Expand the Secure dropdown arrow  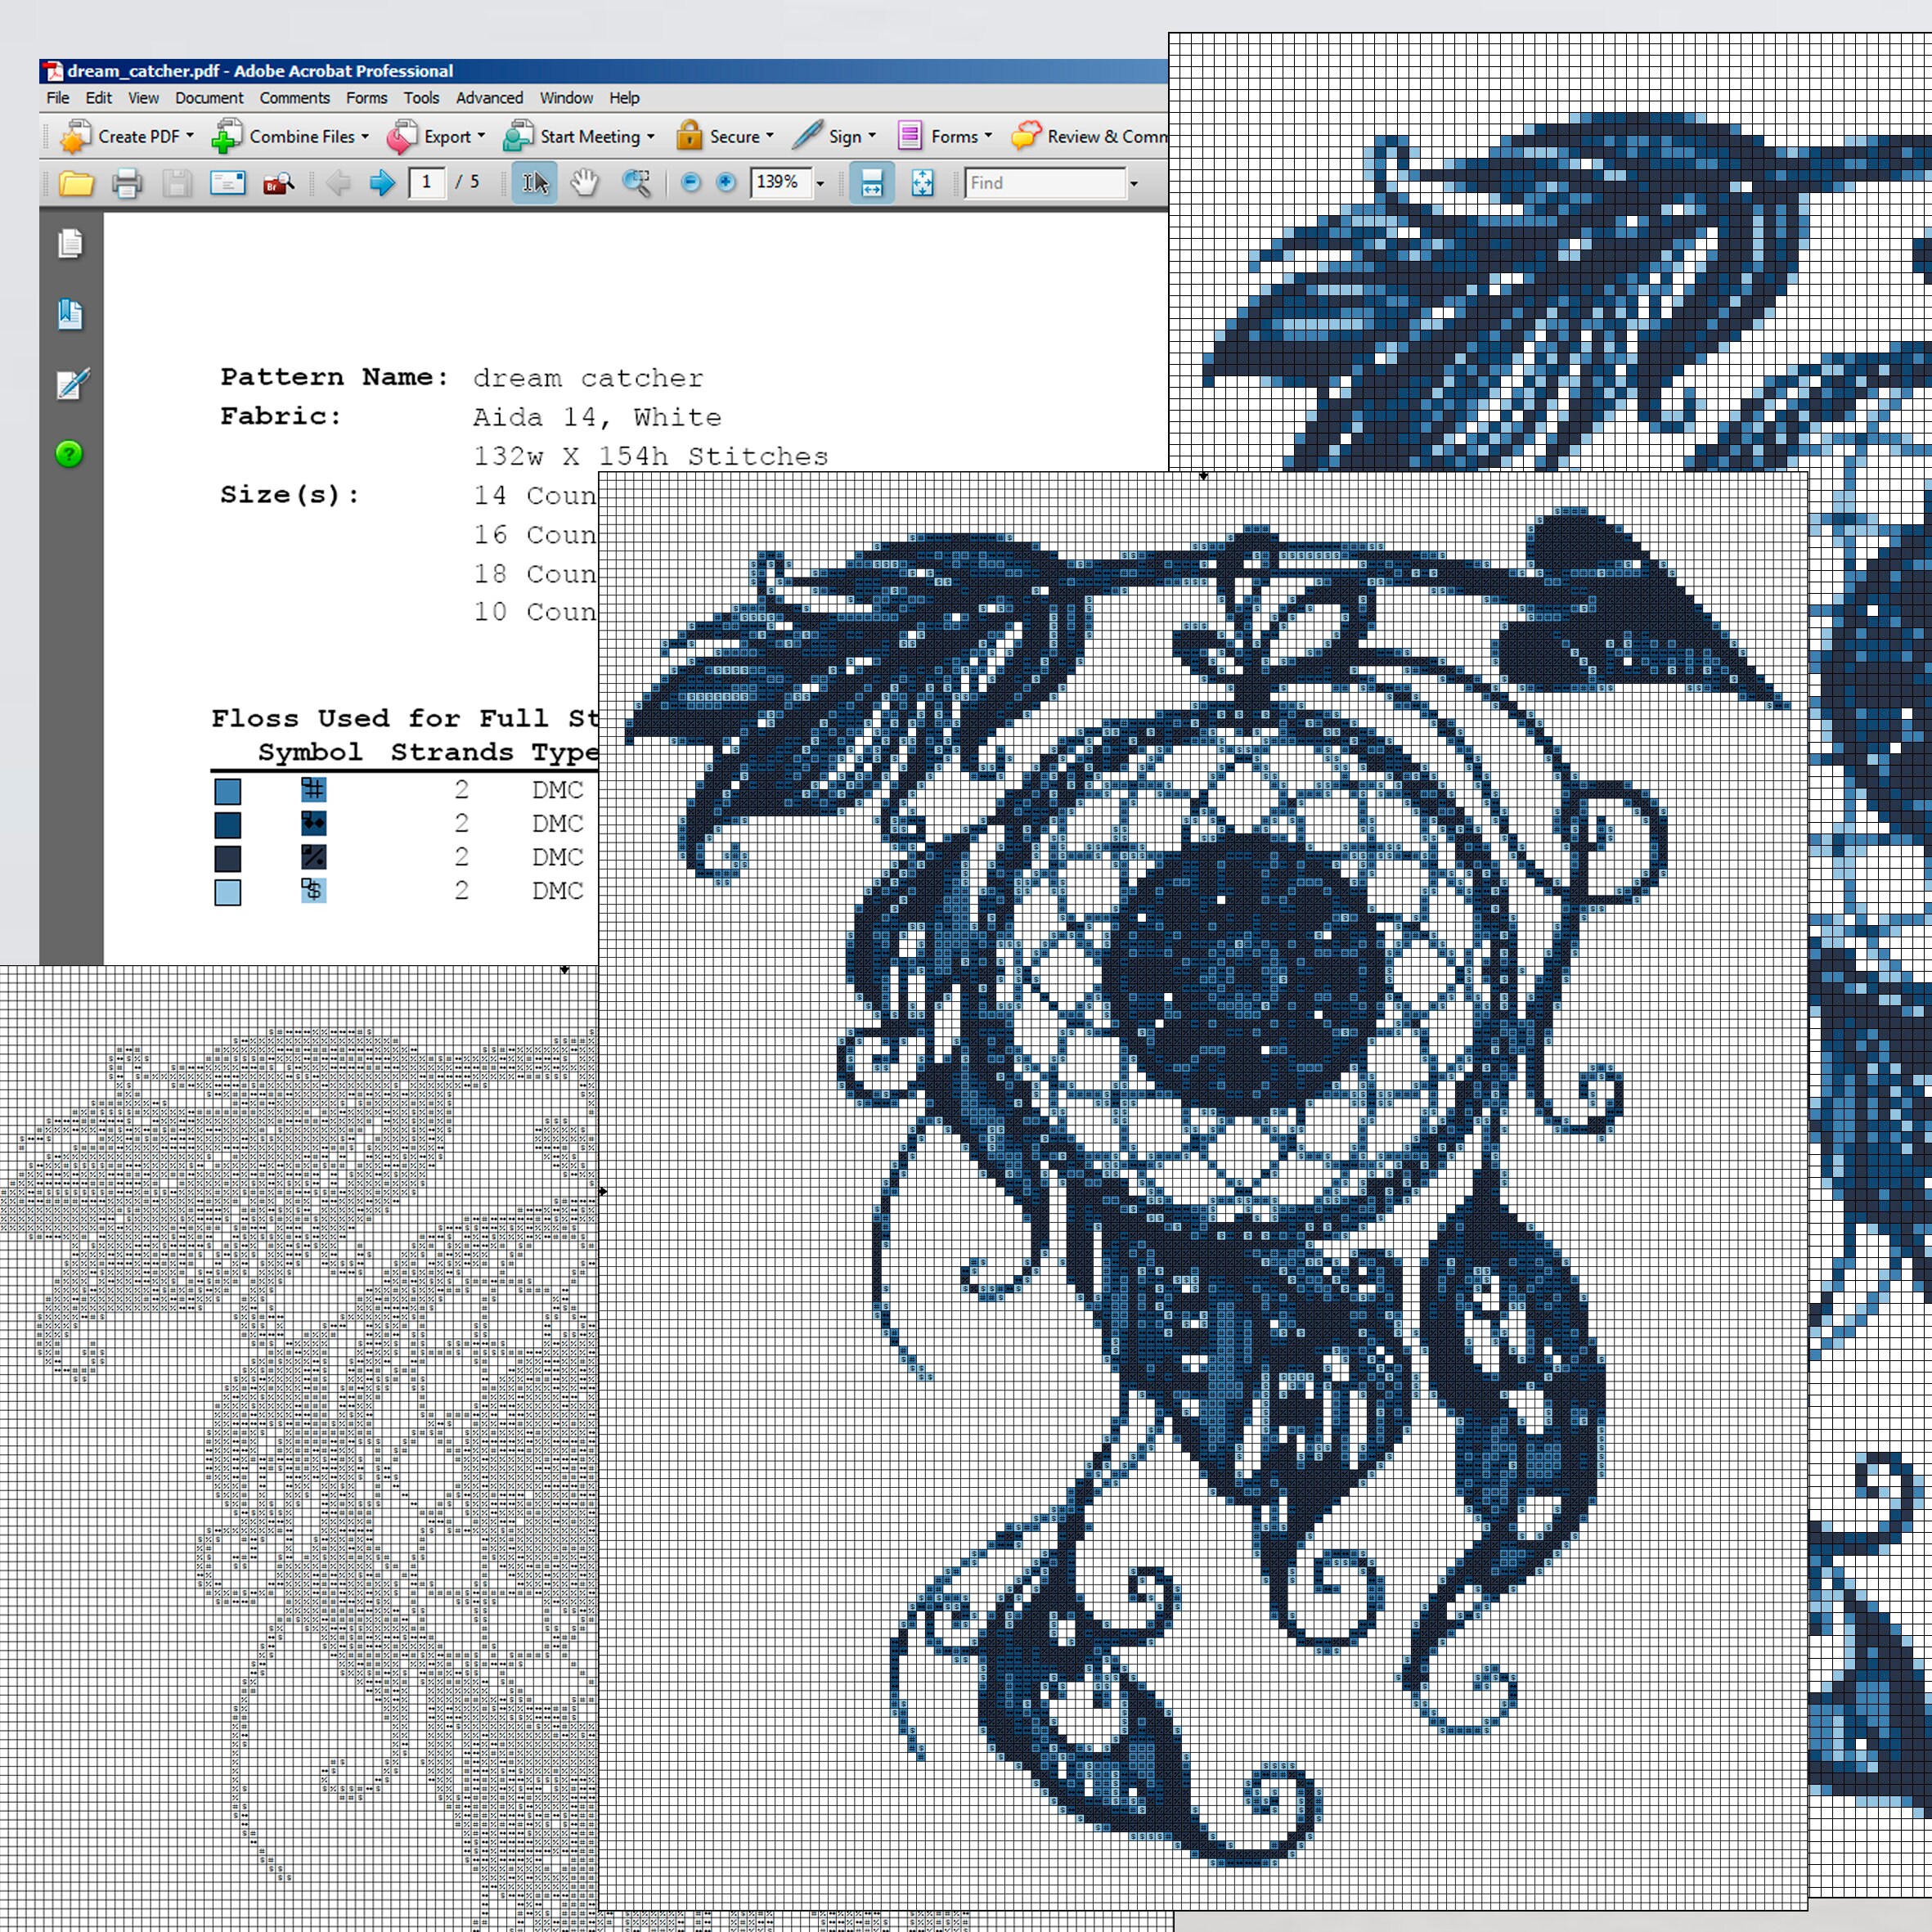click(770, 135)
